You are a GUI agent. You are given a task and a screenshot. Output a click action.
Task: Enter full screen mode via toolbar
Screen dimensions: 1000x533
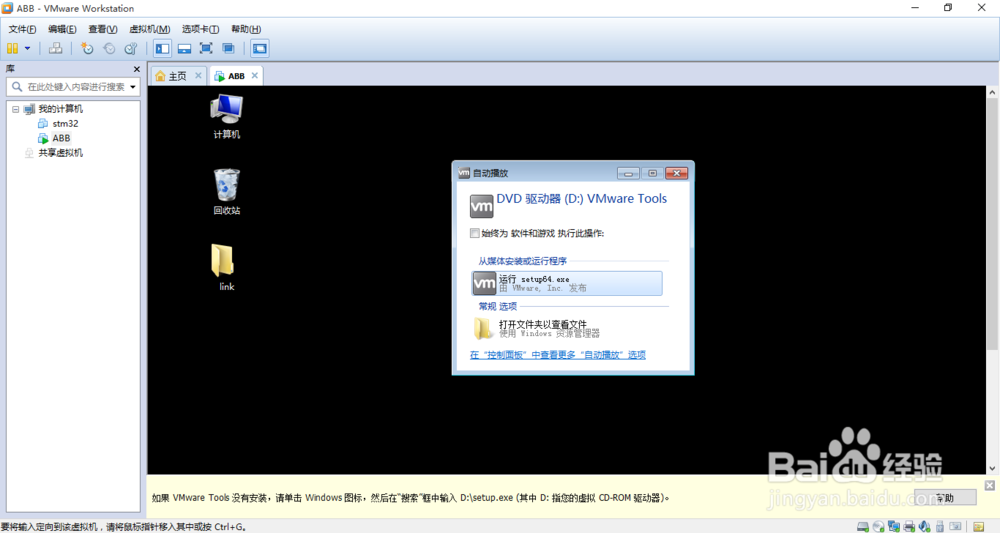[x=206, y=48]
